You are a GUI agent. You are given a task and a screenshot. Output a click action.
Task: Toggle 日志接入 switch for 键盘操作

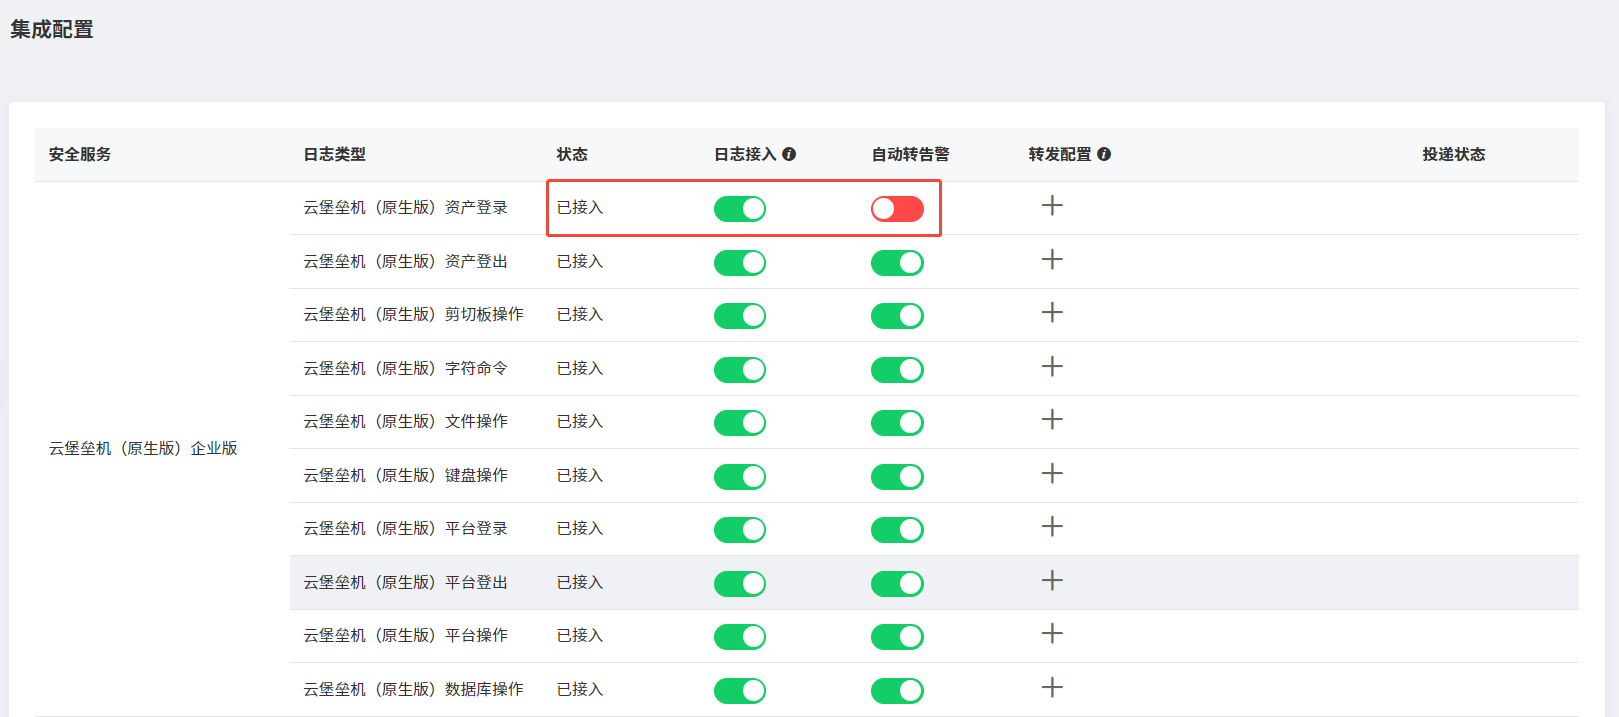740,476
